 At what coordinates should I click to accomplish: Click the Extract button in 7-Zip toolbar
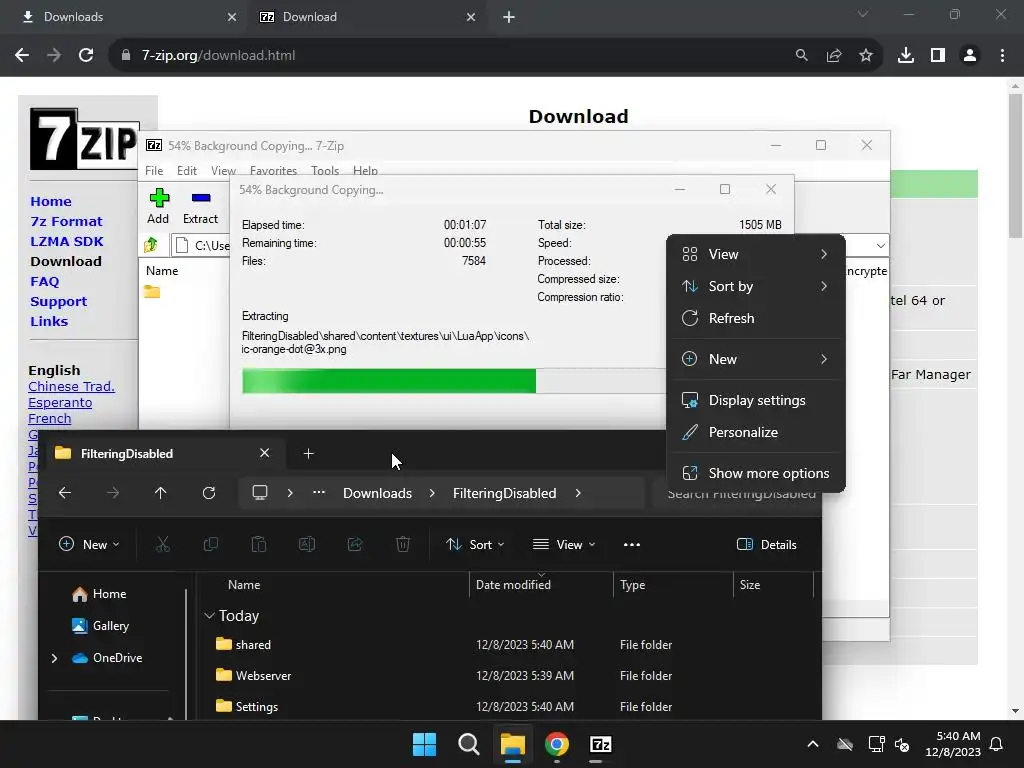click(200, 206)
